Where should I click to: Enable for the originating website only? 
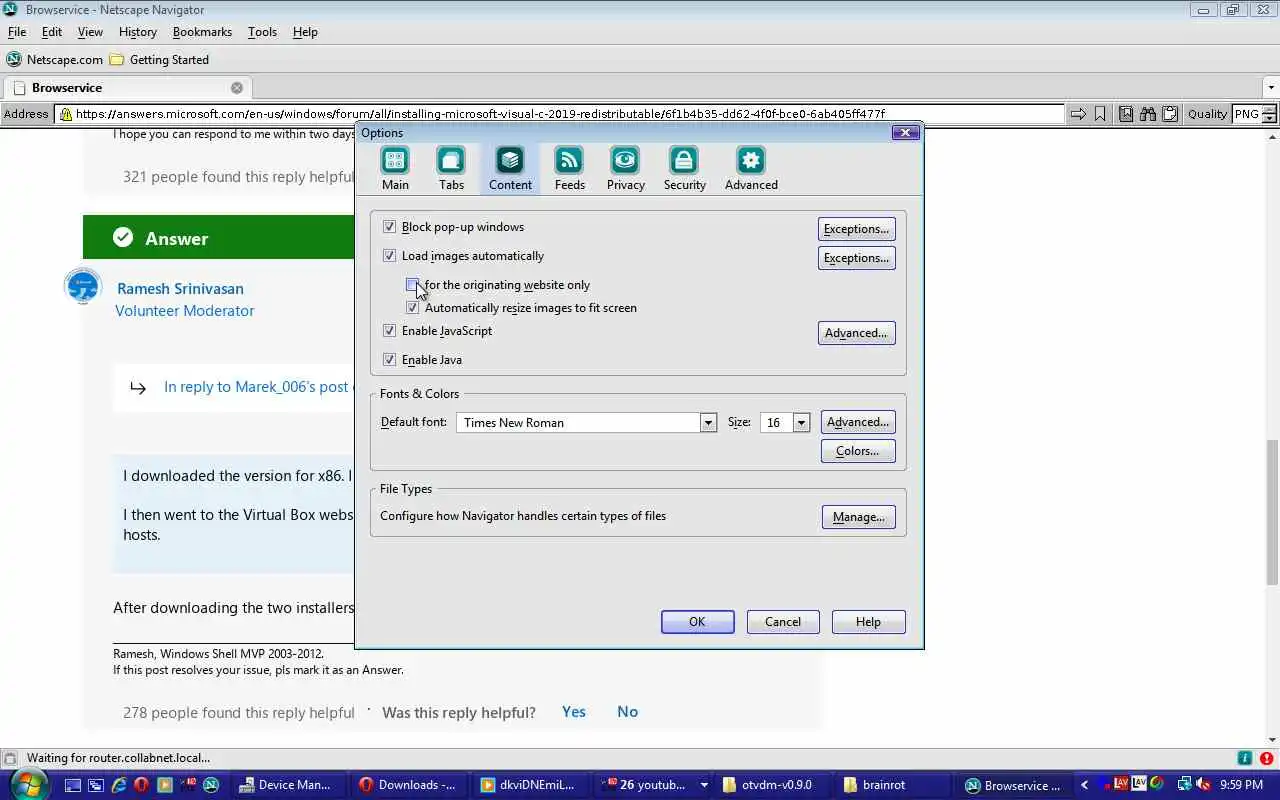[x=413, y=285]
